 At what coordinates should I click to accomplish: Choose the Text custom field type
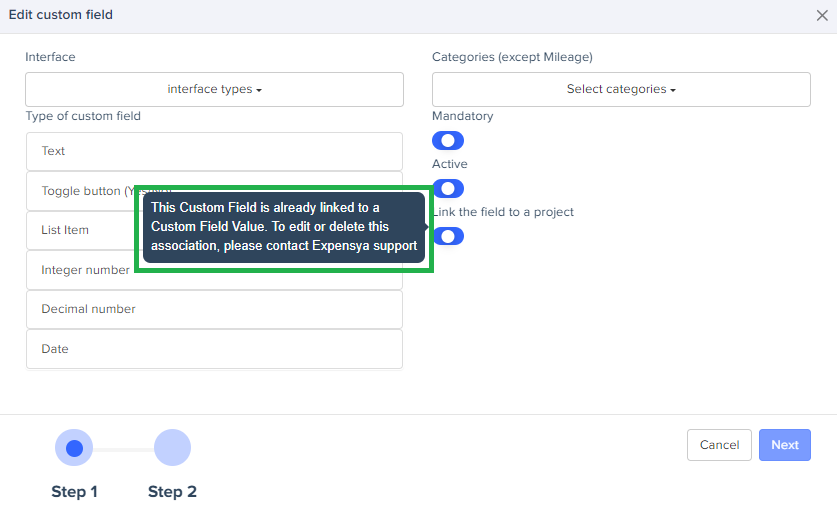point(214,151)
